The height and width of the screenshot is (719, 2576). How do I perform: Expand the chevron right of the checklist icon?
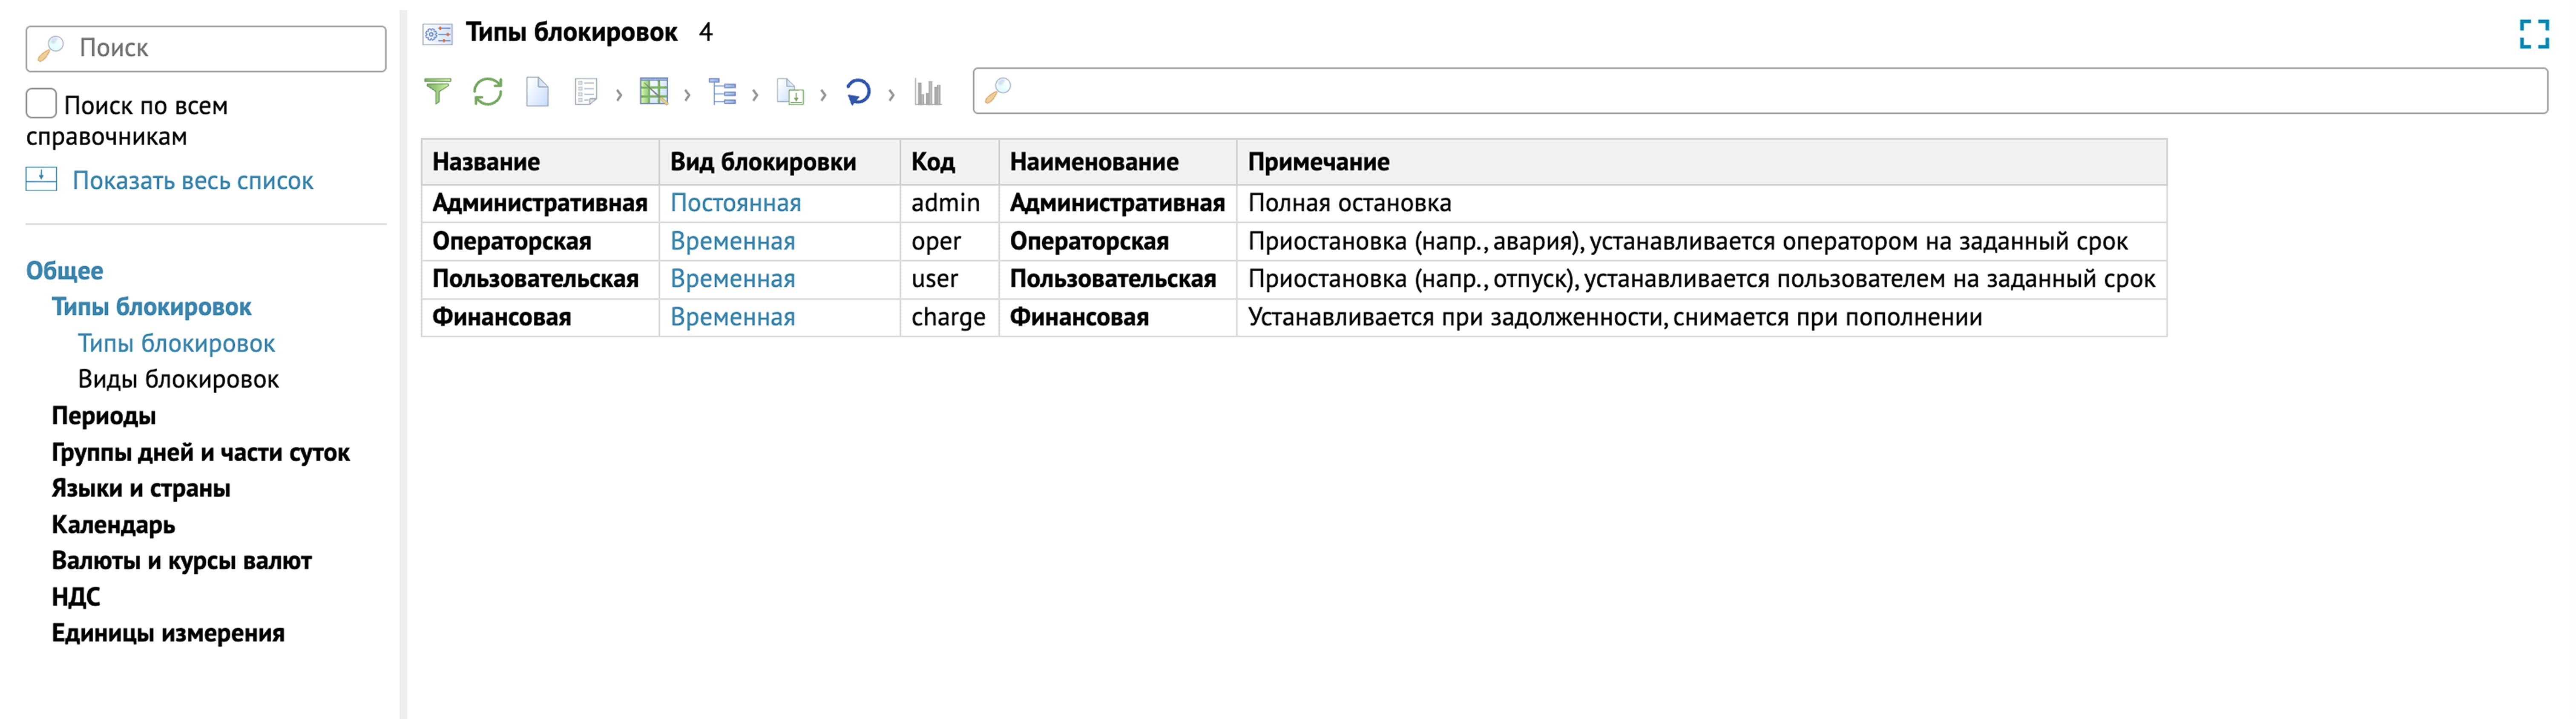tap(619, 95)
